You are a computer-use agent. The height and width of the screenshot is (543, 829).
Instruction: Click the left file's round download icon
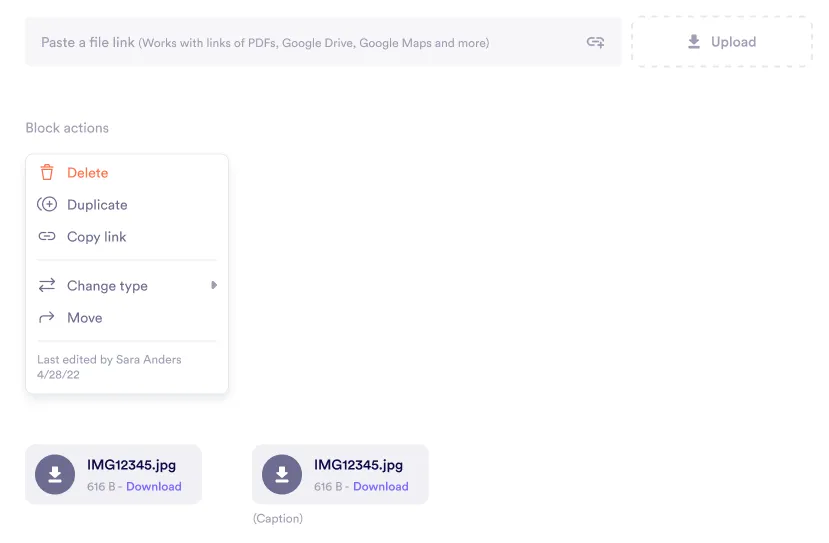[x=55, y=475]
